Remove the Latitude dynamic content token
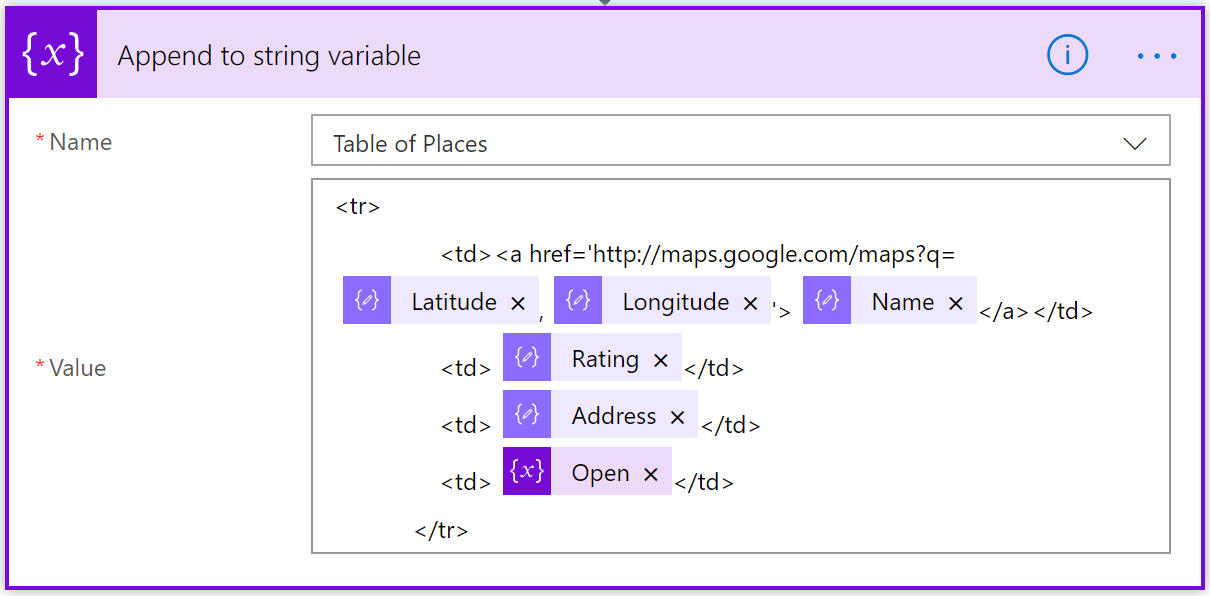This screenshot has width=1210, height=596. point(518,303)
